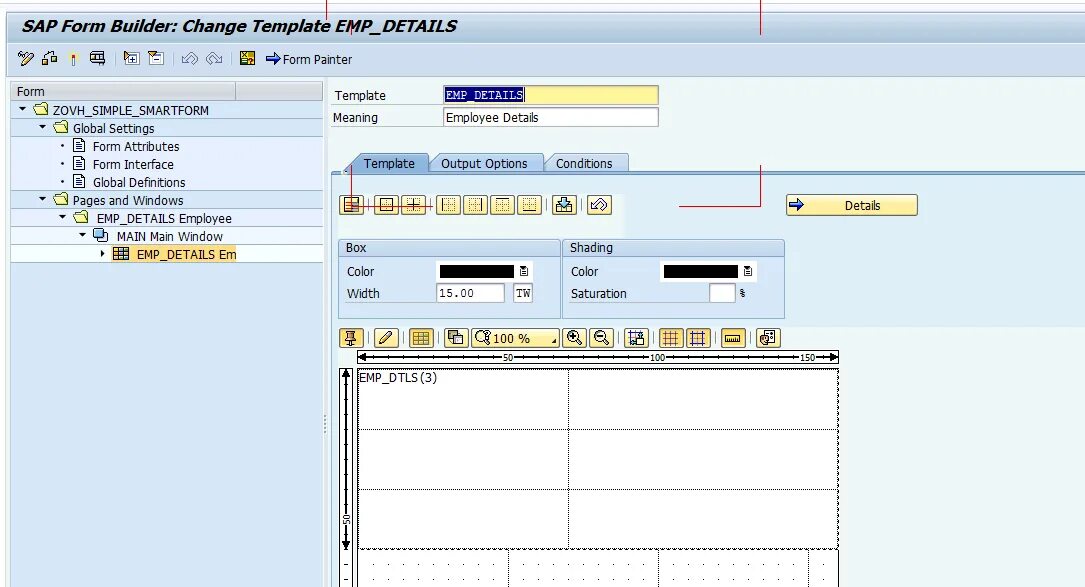Screen dimensions: 1085x587
Task: Collapse the ZOVH_SIMPLE_SMARTFORM root node
Action: click(22, 109)
